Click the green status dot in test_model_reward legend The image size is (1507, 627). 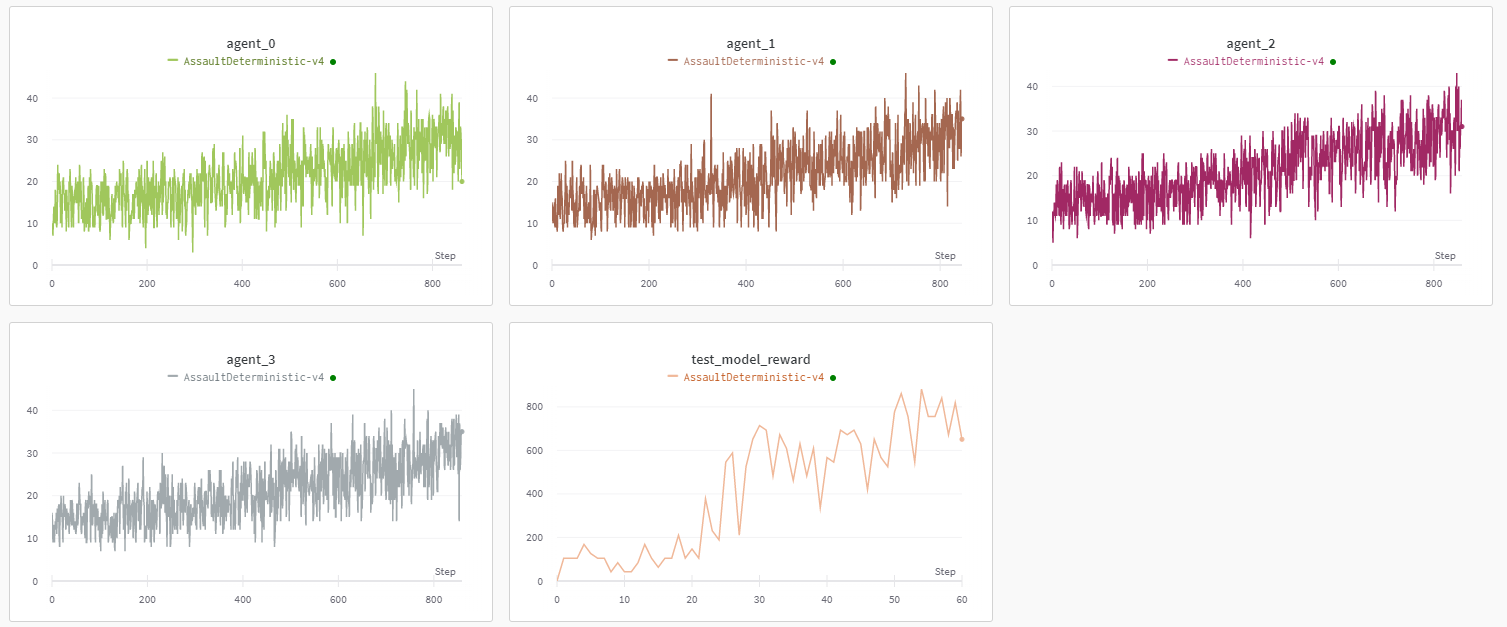(833, 378)
